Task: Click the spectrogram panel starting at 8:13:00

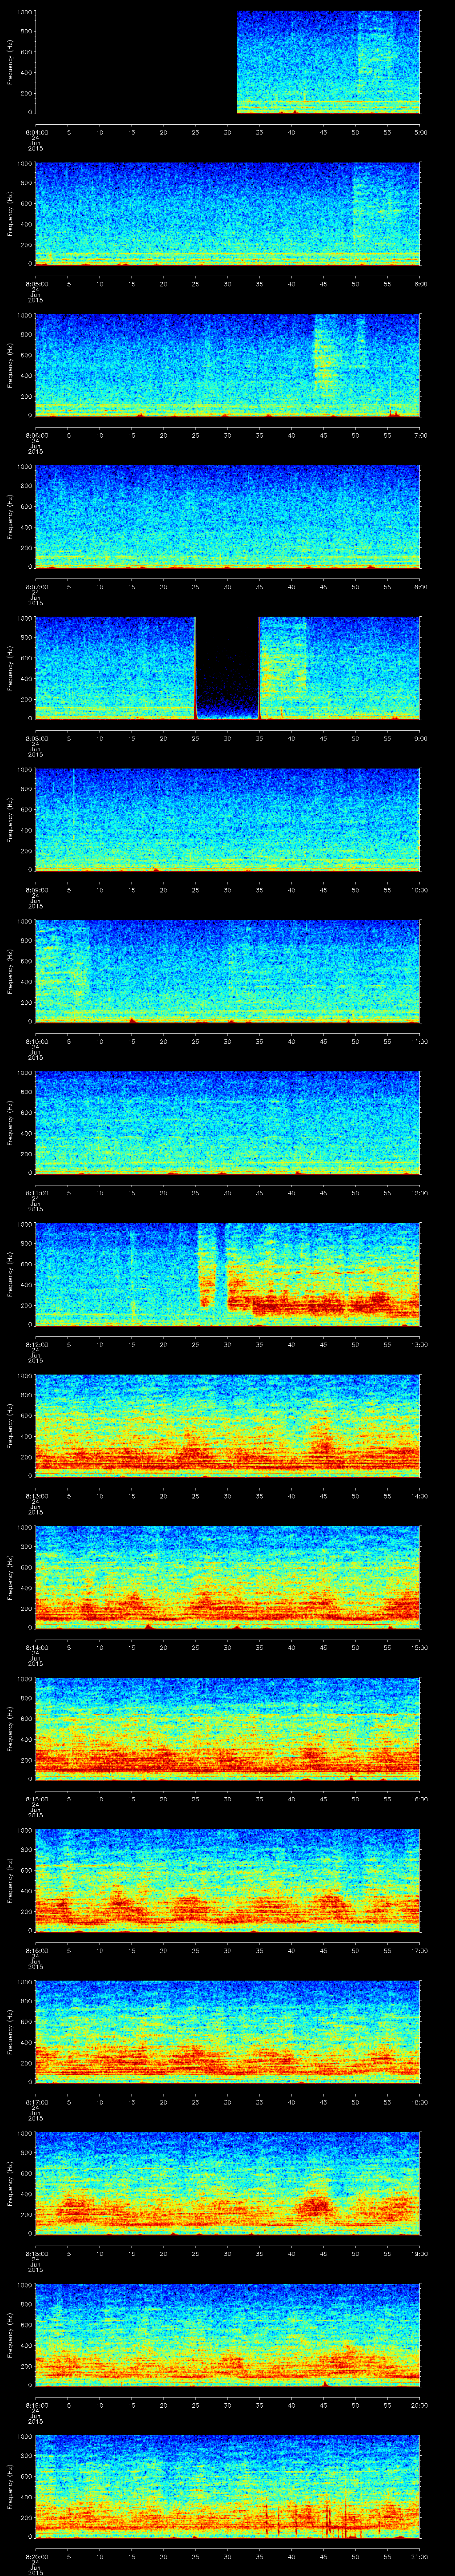Action: pyautogui.click(x=228, y=1426)
